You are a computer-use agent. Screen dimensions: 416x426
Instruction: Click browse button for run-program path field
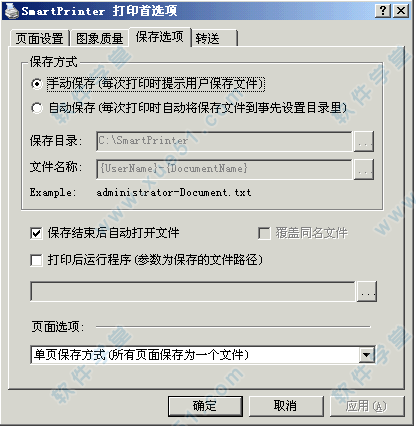367,292
